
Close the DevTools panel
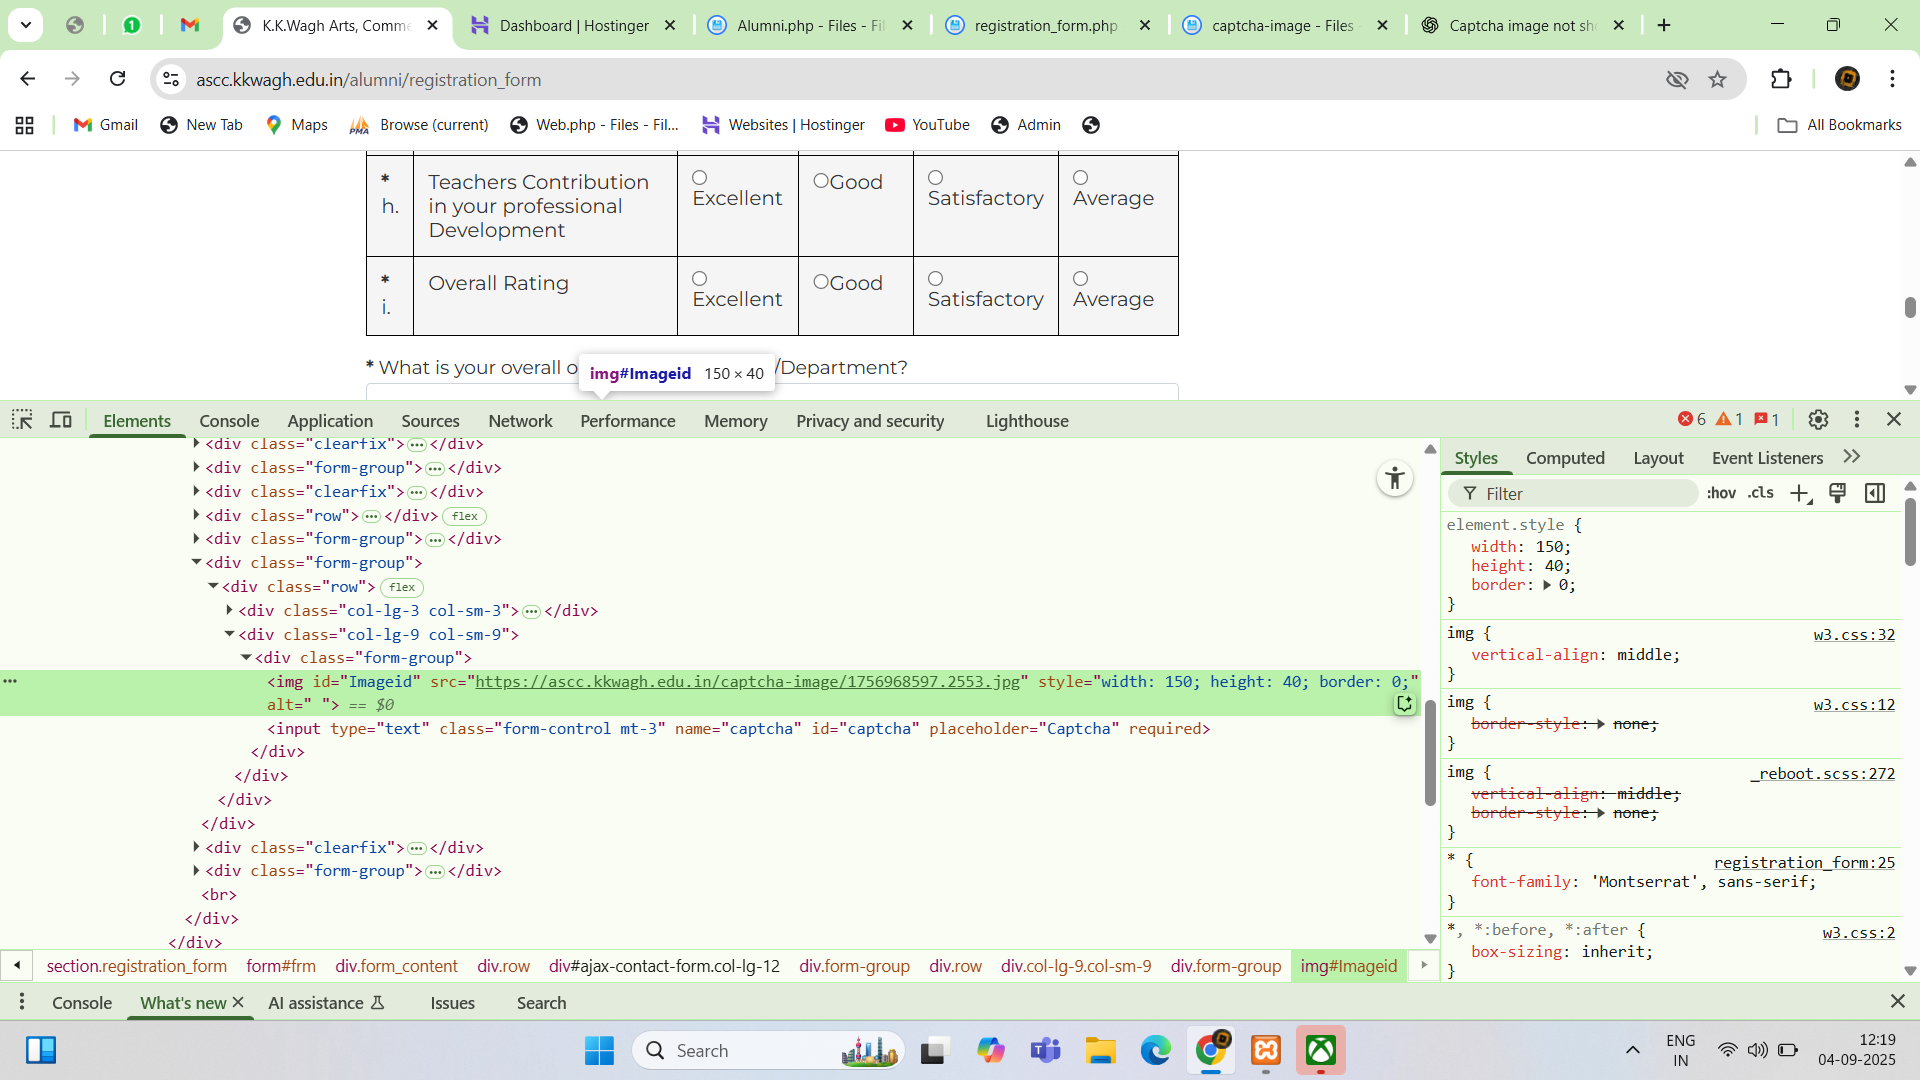[1894, 420]
